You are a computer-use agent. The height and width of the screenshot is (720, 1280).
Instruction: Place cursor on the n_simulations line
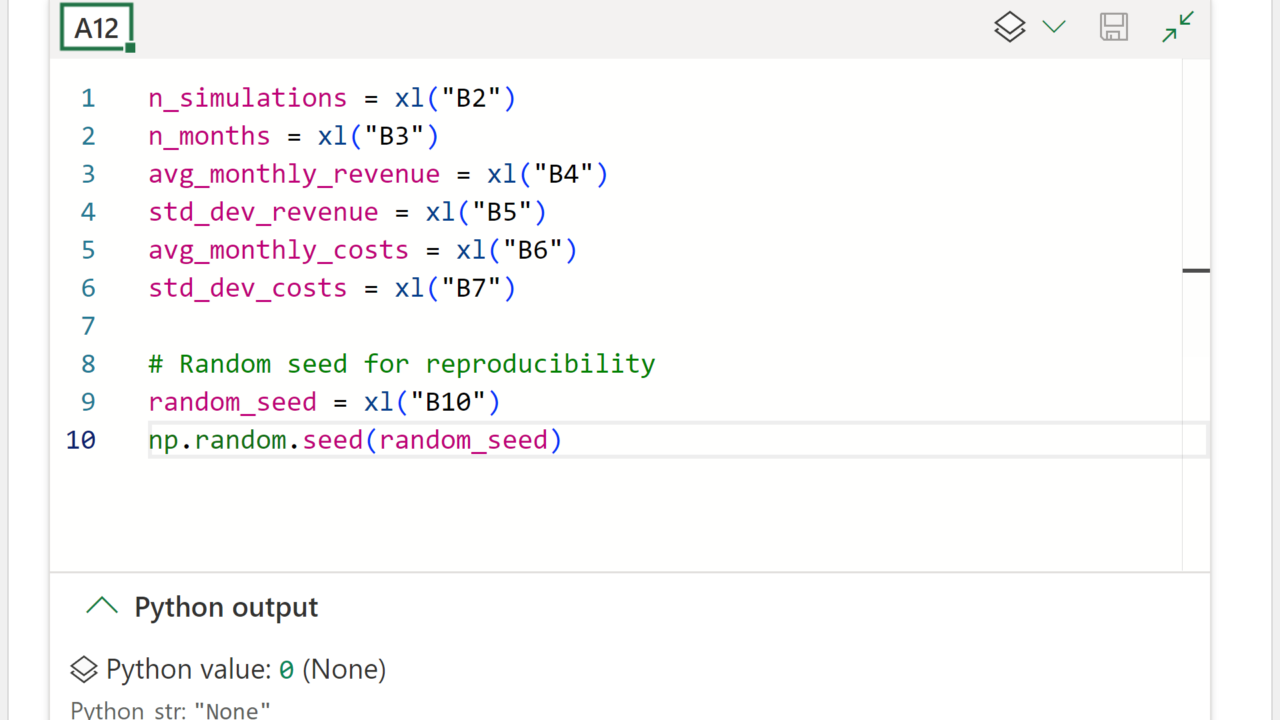[x=331, y=98]
